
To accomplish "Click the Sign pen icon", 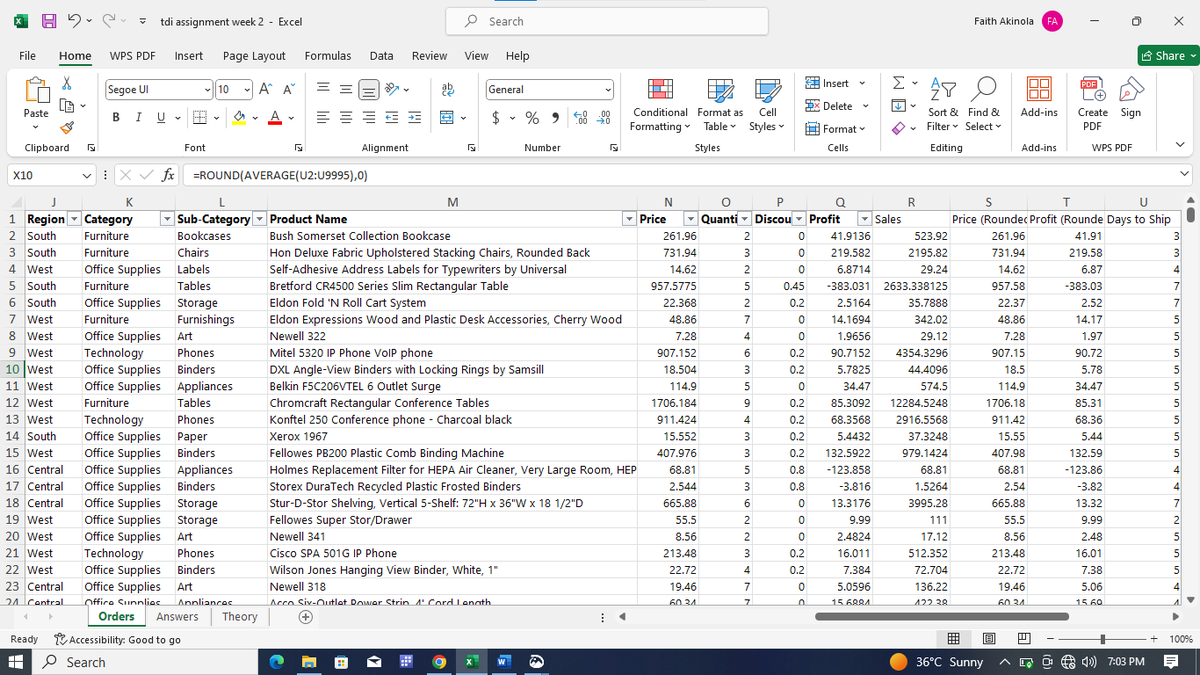I will click(x=1130, y=99).
